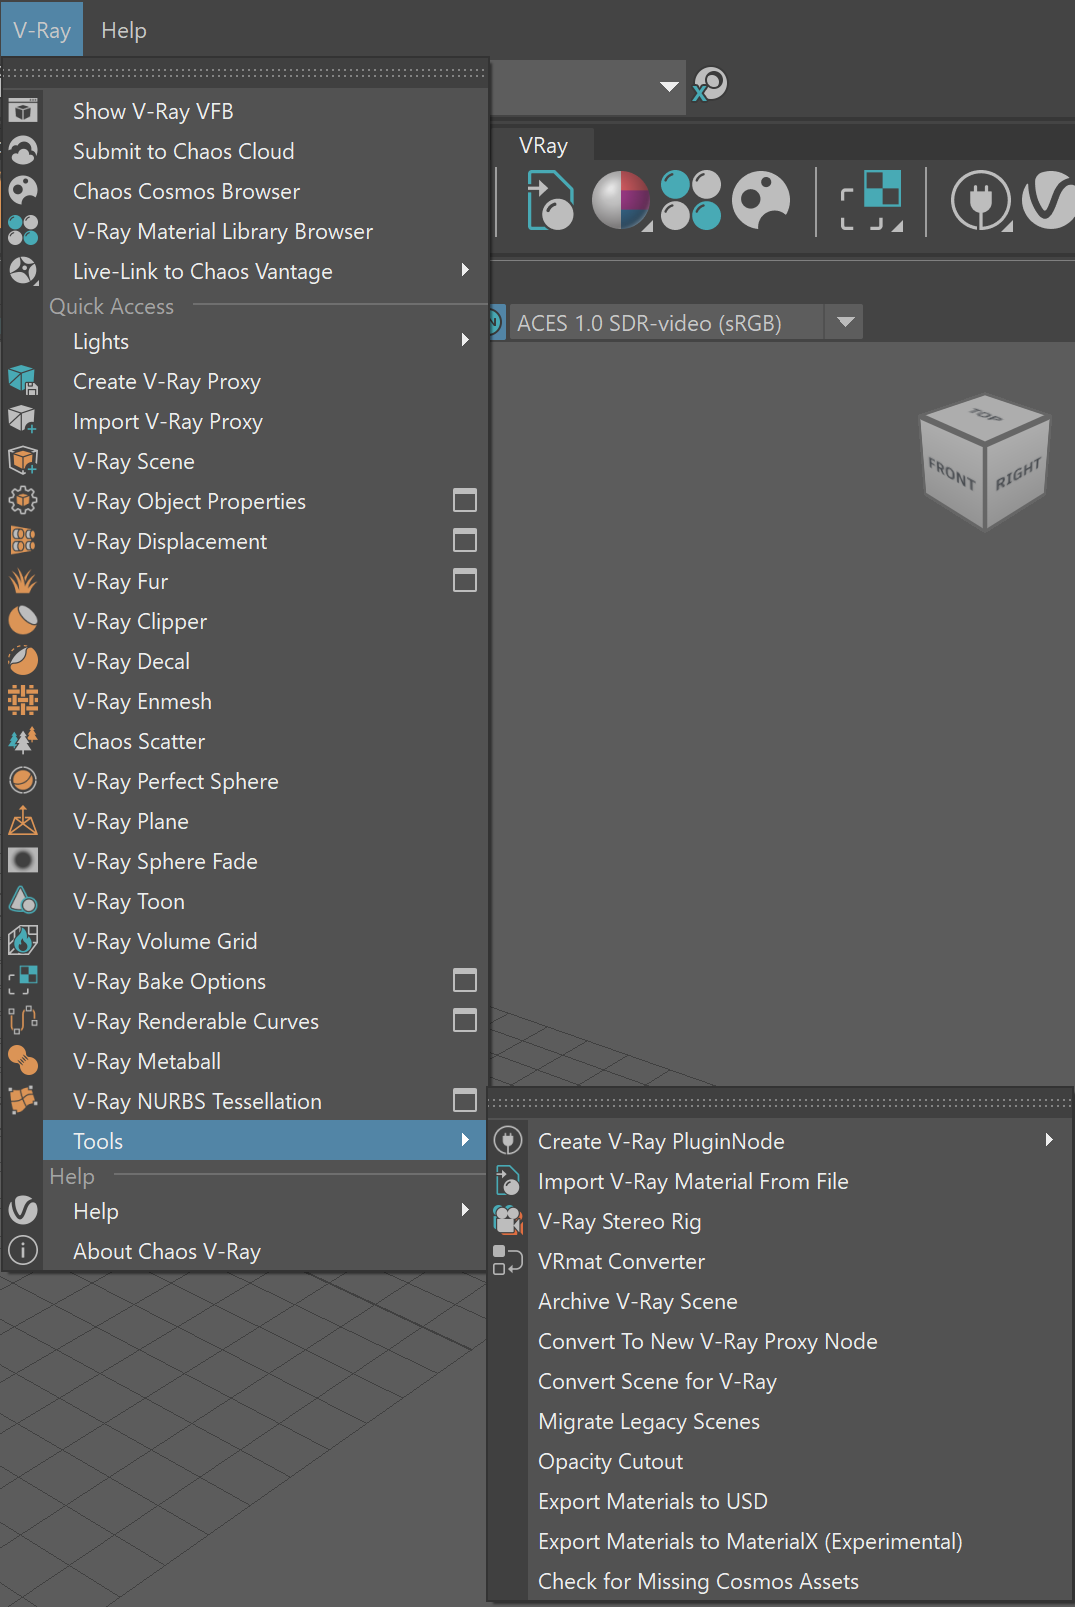The image size is (1075, 1607).
Task: Tear off the V-Ray menu dotted handle
Action: (245, 73)
